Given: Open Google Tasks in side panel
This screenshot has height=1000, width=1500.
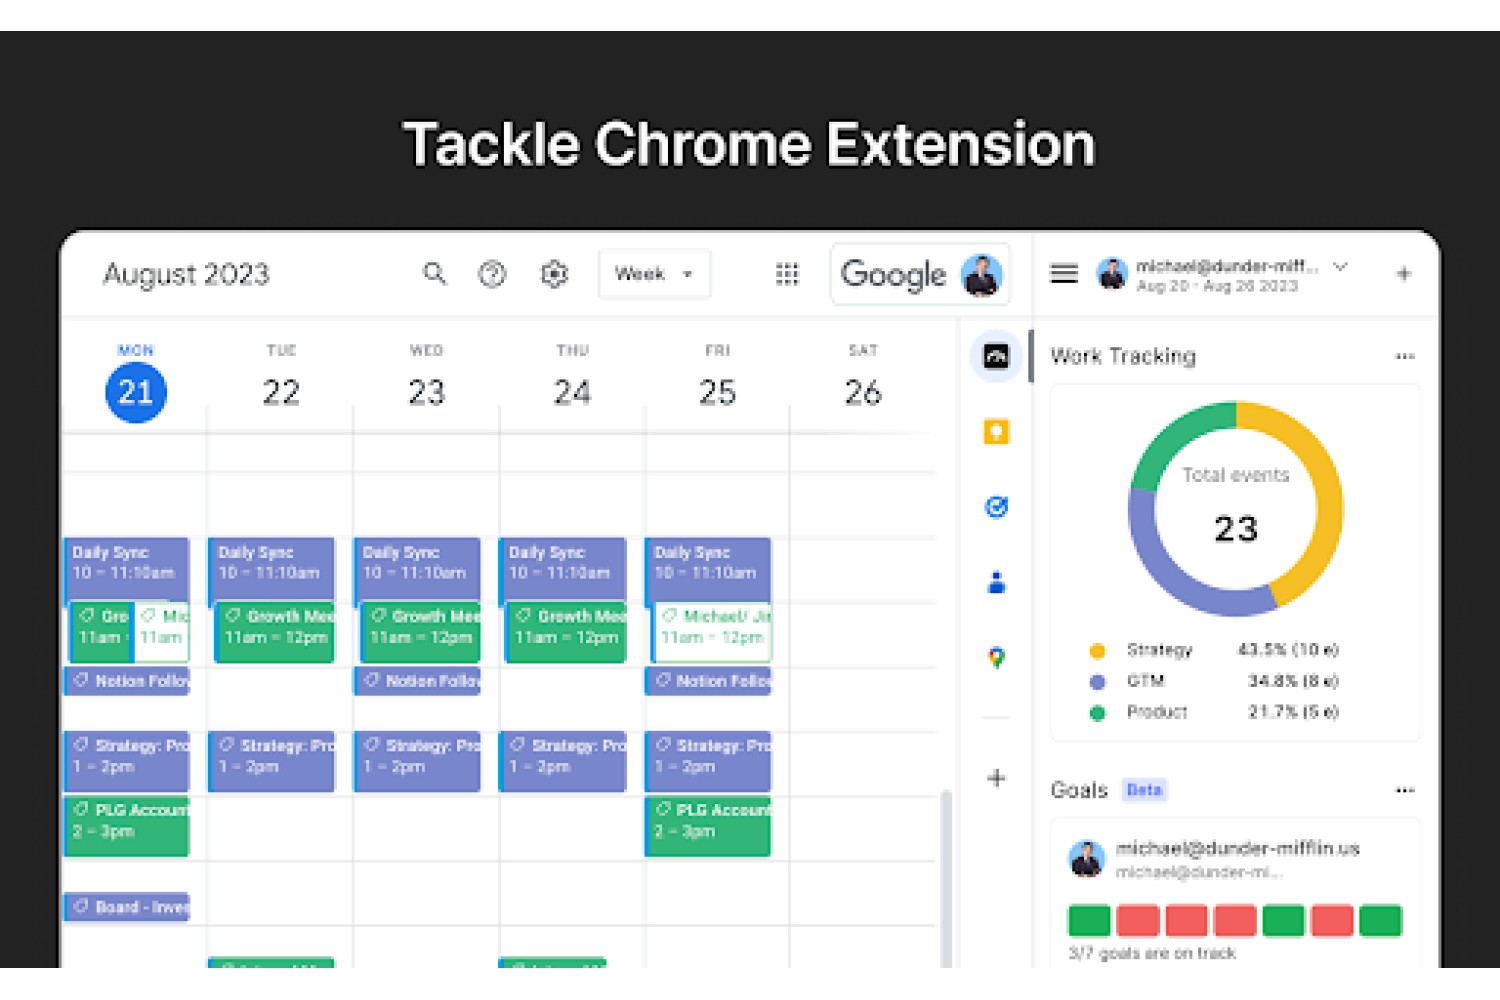Looking at the screenshot, I should coord(996,507).
